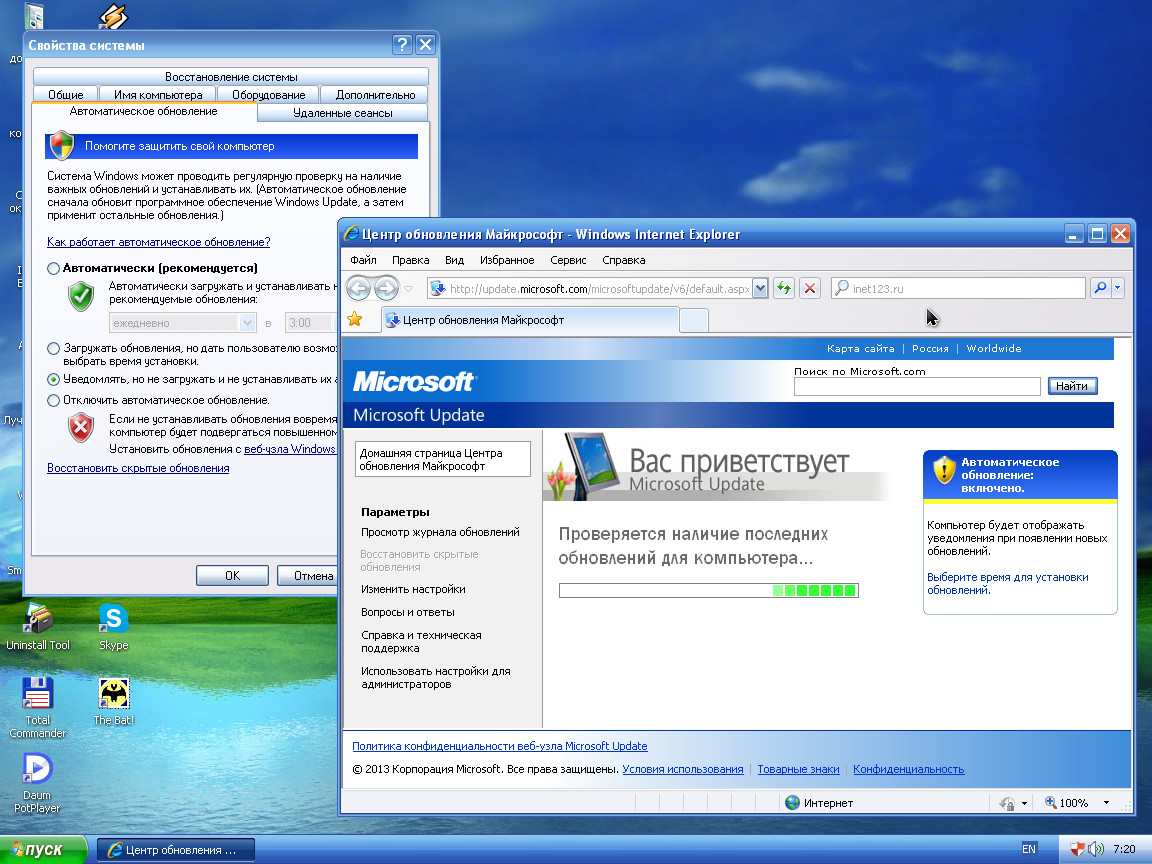Click the security shield icon in system tray
Viewport: 1152px width, 864px height.
click(x=1077, y=849)
